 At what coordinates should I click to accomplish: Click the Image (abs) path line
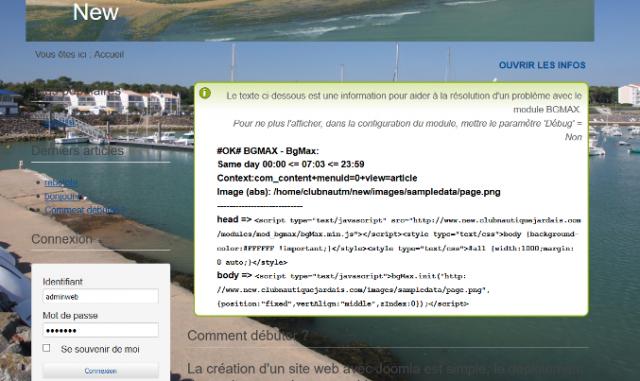358,192
